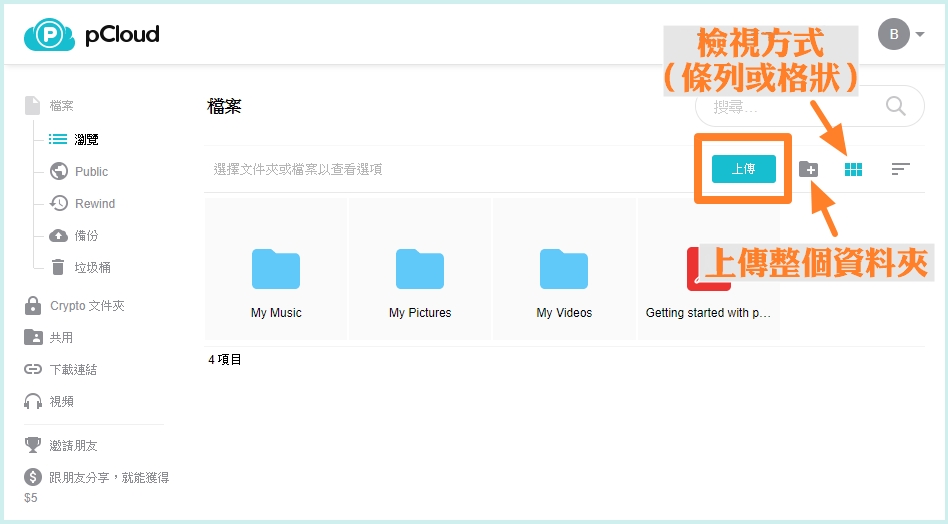
Task: Open Rewind history in sidebar
Action: click(95, 204)
